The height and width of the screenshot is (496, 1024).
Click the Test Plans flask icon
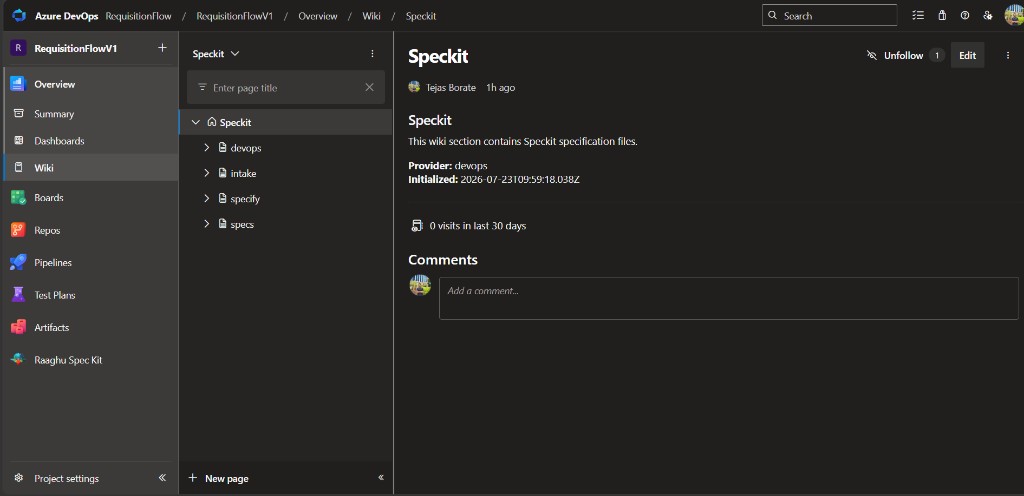pyautogui.click(x=18, y=295)
